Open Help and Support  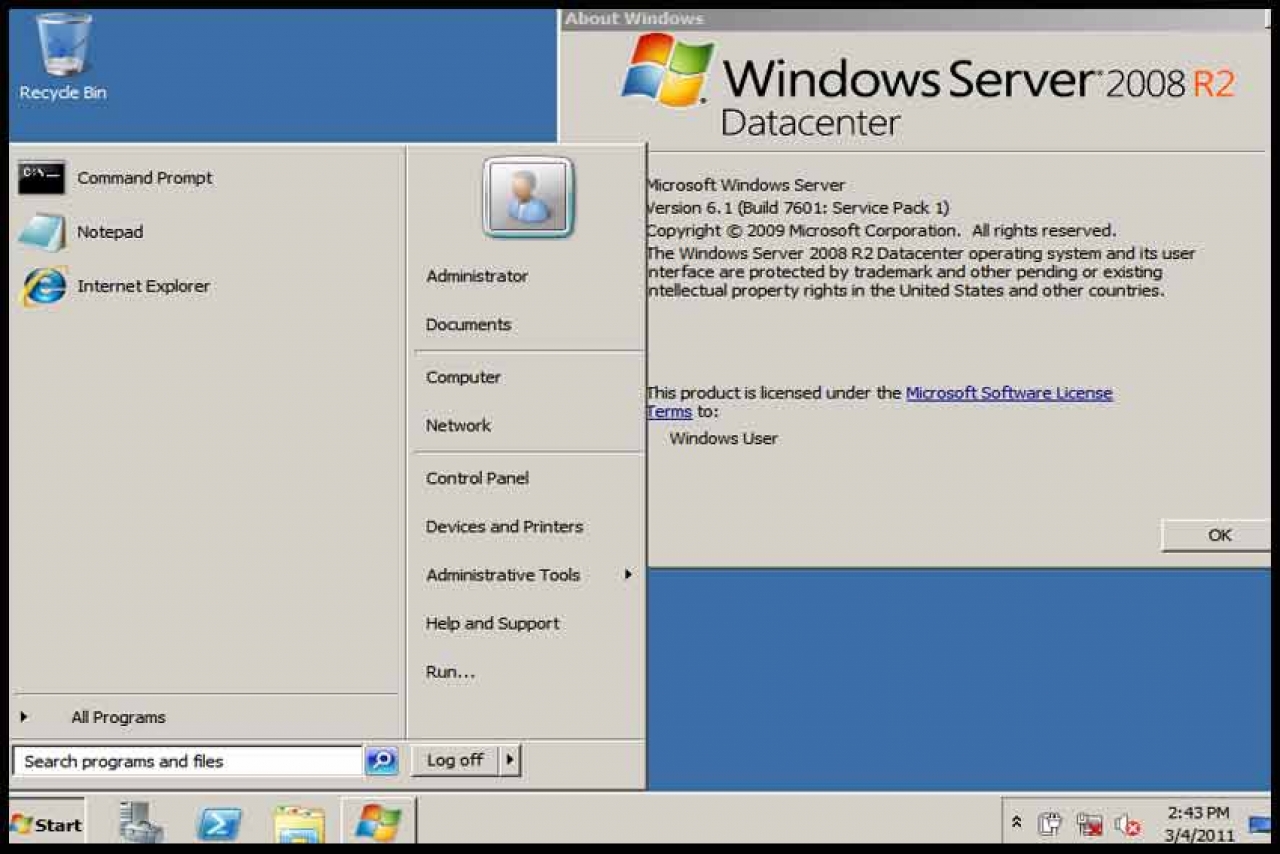click(x=492, y=624)
